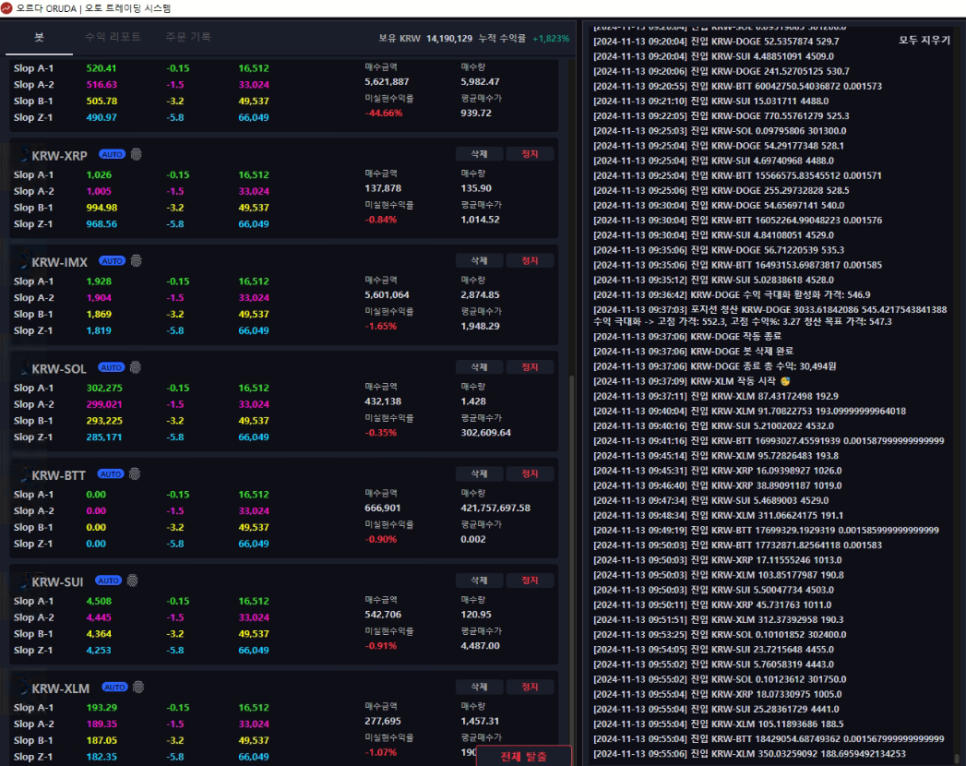This screenshot has width=966, height=766.
Task: Delete the KRW-XRP bot with 삭제
Action: (479, 154)
